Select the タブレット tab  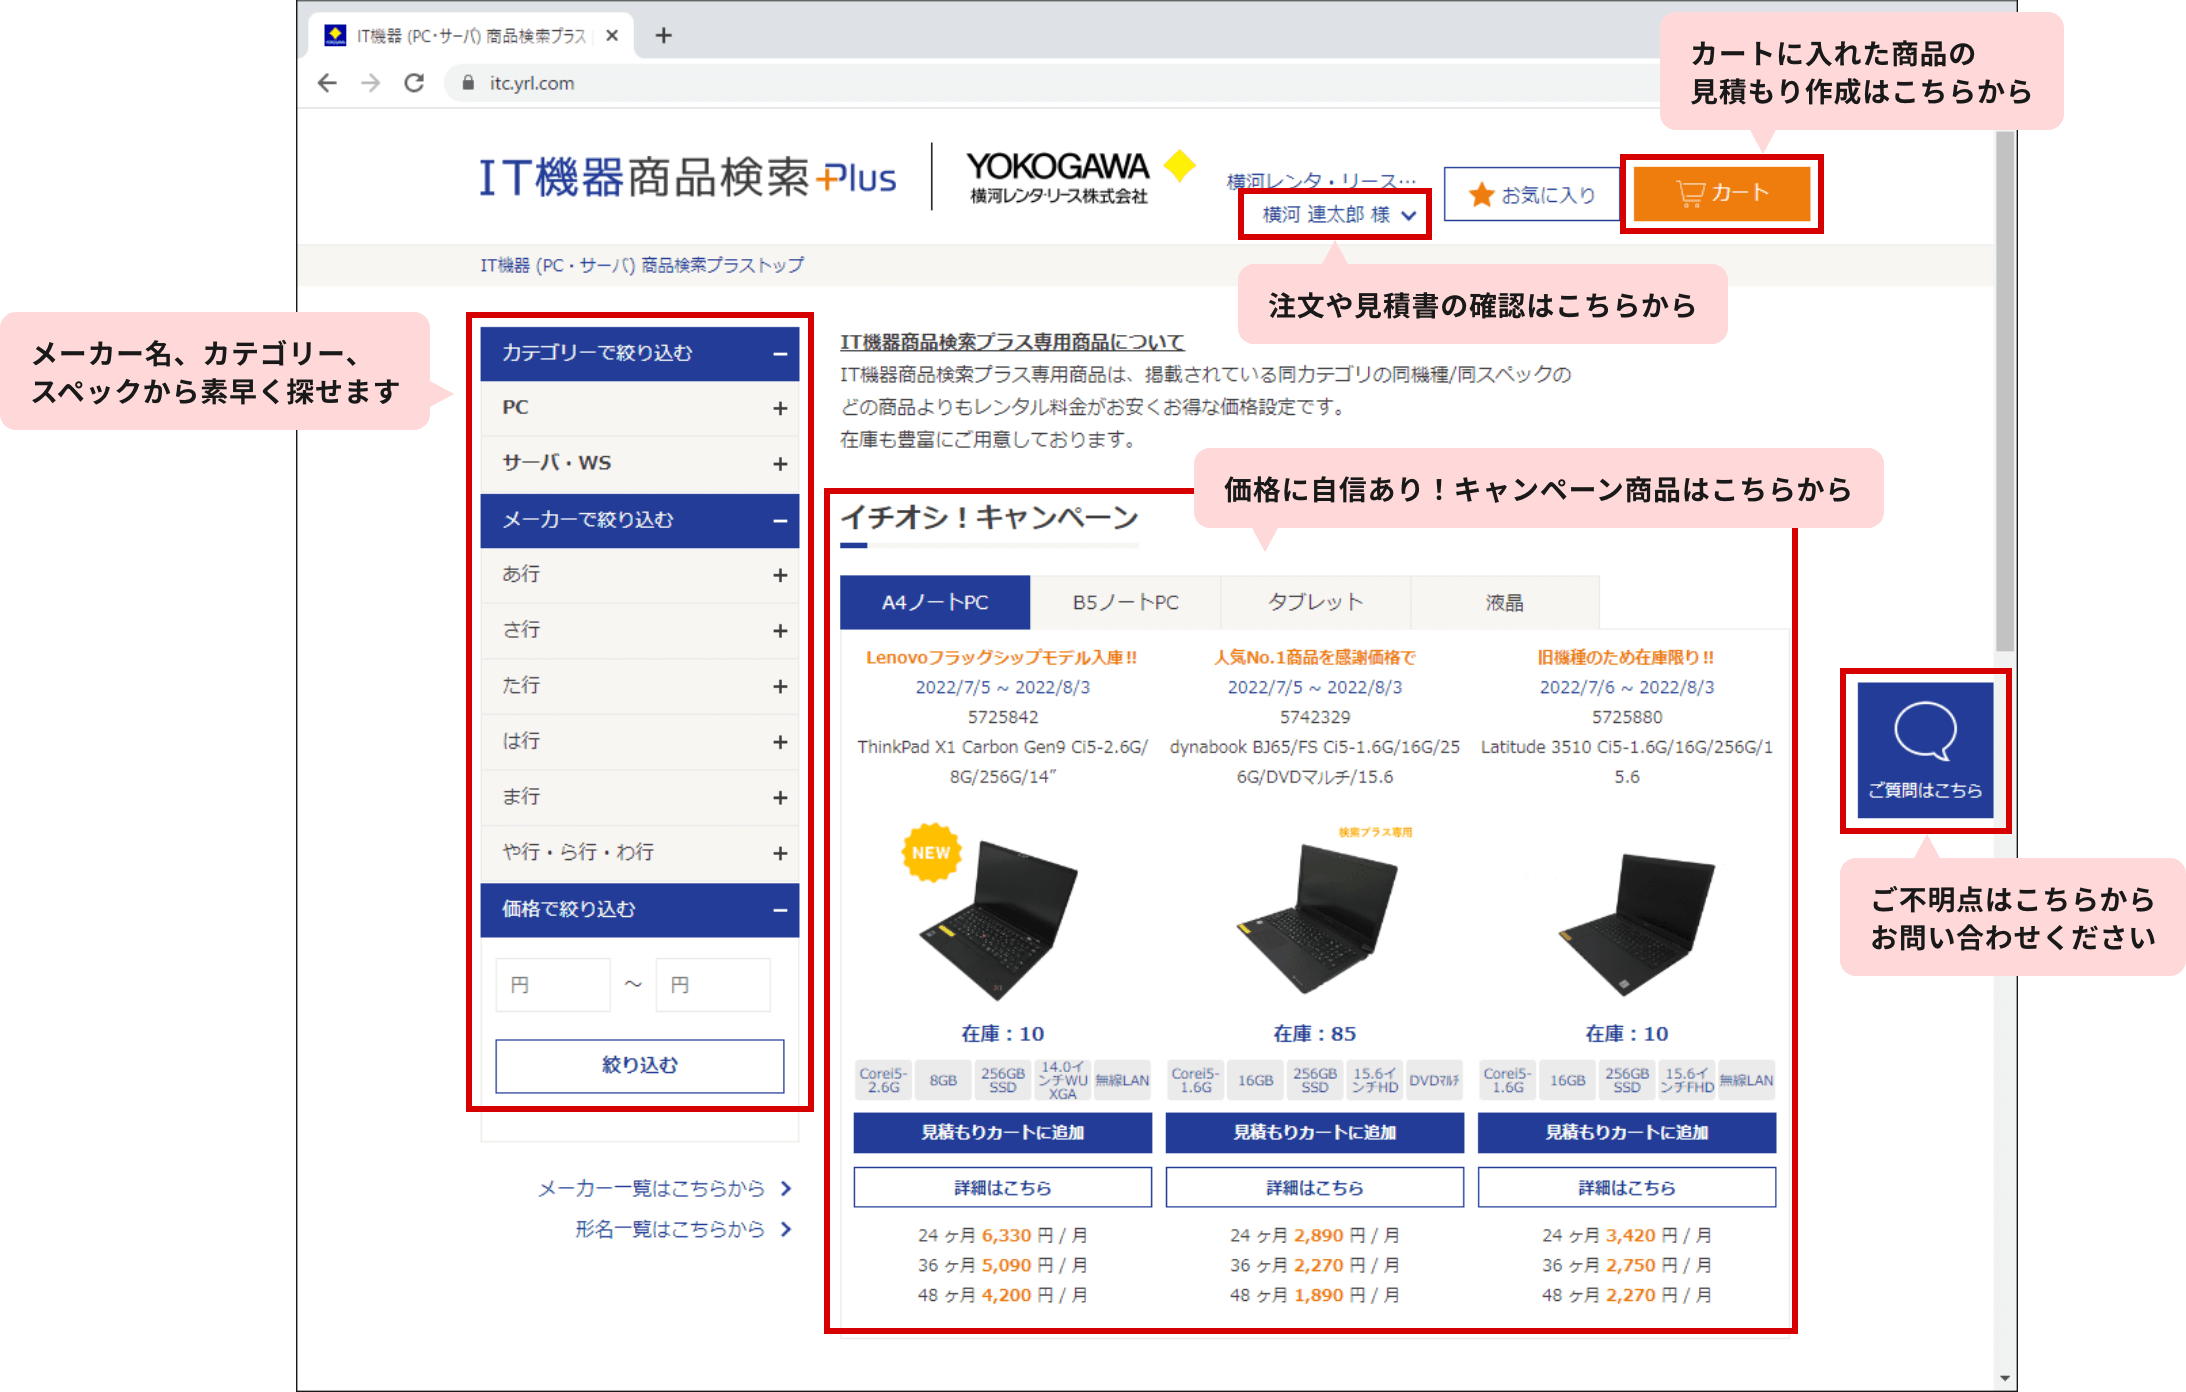click(1315, 602)
